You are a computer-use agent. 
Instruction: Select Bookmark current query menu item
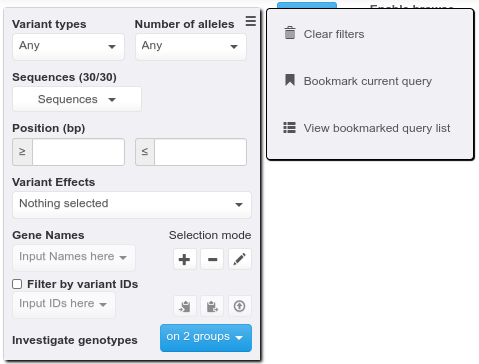point(368,81)
